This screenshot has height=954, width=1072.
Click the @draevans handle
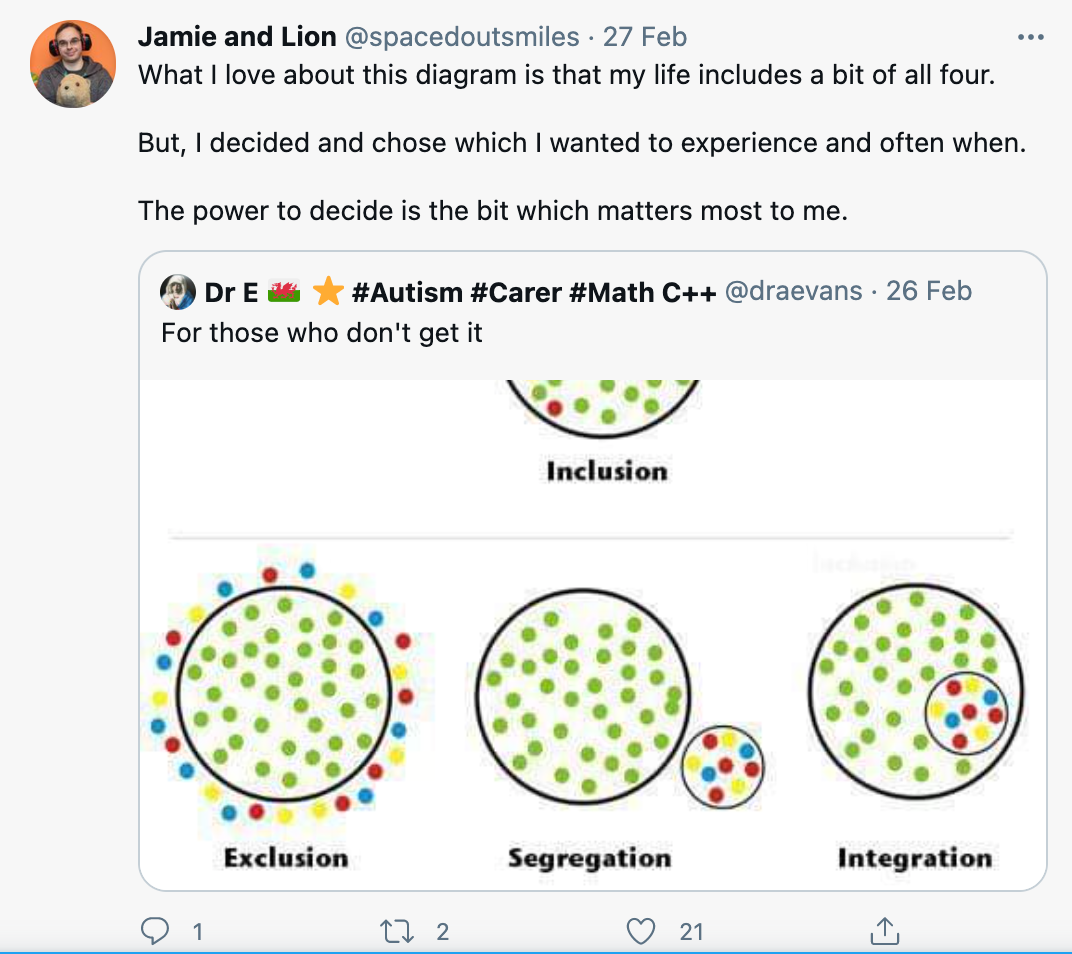pyautogui.click(x=793, y=292)
